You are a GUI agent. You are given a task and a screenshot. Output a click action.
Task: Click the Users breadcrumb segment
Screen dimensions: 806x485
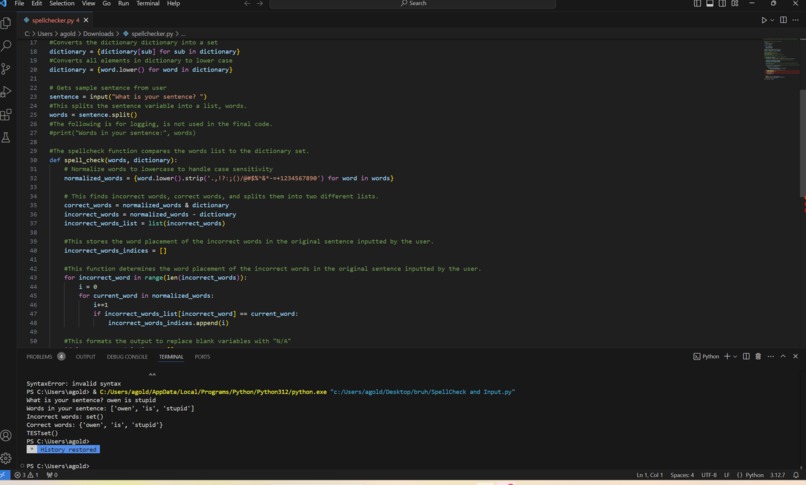coord(45,33)
